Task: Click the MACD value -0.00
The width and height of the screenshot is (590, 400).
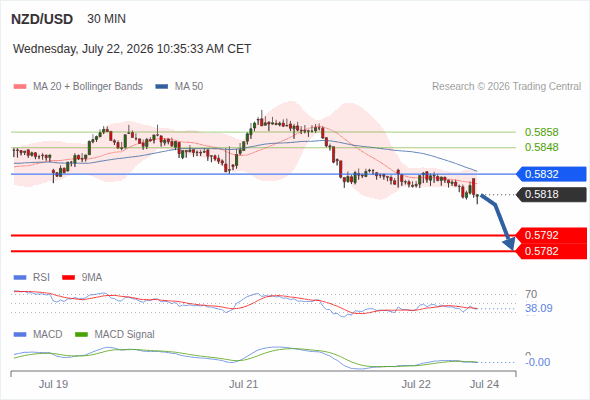Action: pyautogui.click(x=538, y=362)
